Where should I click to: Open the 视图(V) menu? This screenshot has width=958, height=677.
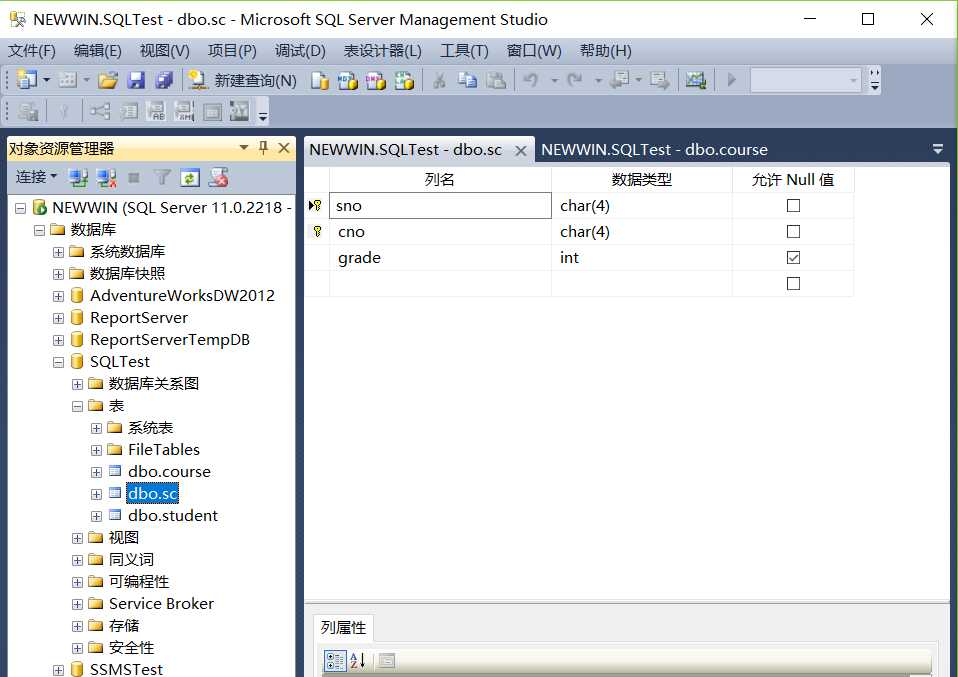pyautogui.click(x=164, y=51)
